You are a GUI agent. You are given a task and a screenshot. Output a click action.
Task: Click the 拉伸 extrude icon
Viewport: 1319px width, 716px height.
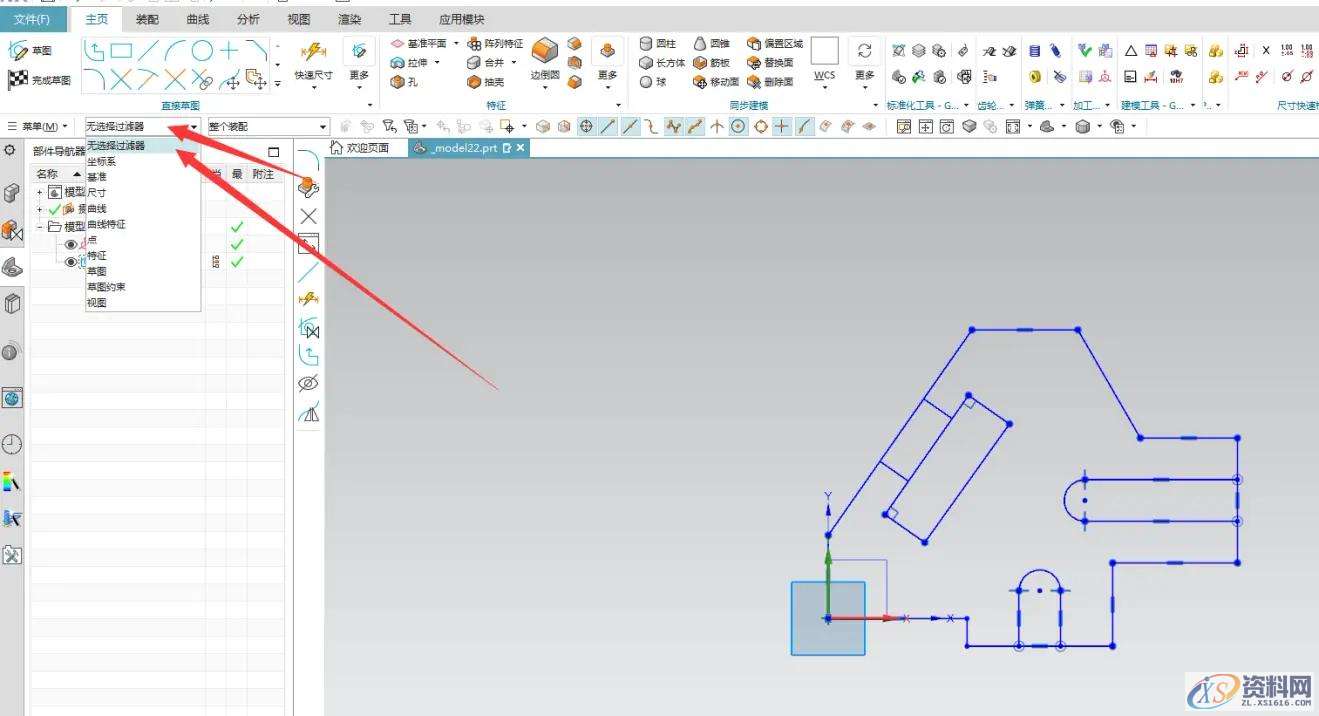point(398,63)
